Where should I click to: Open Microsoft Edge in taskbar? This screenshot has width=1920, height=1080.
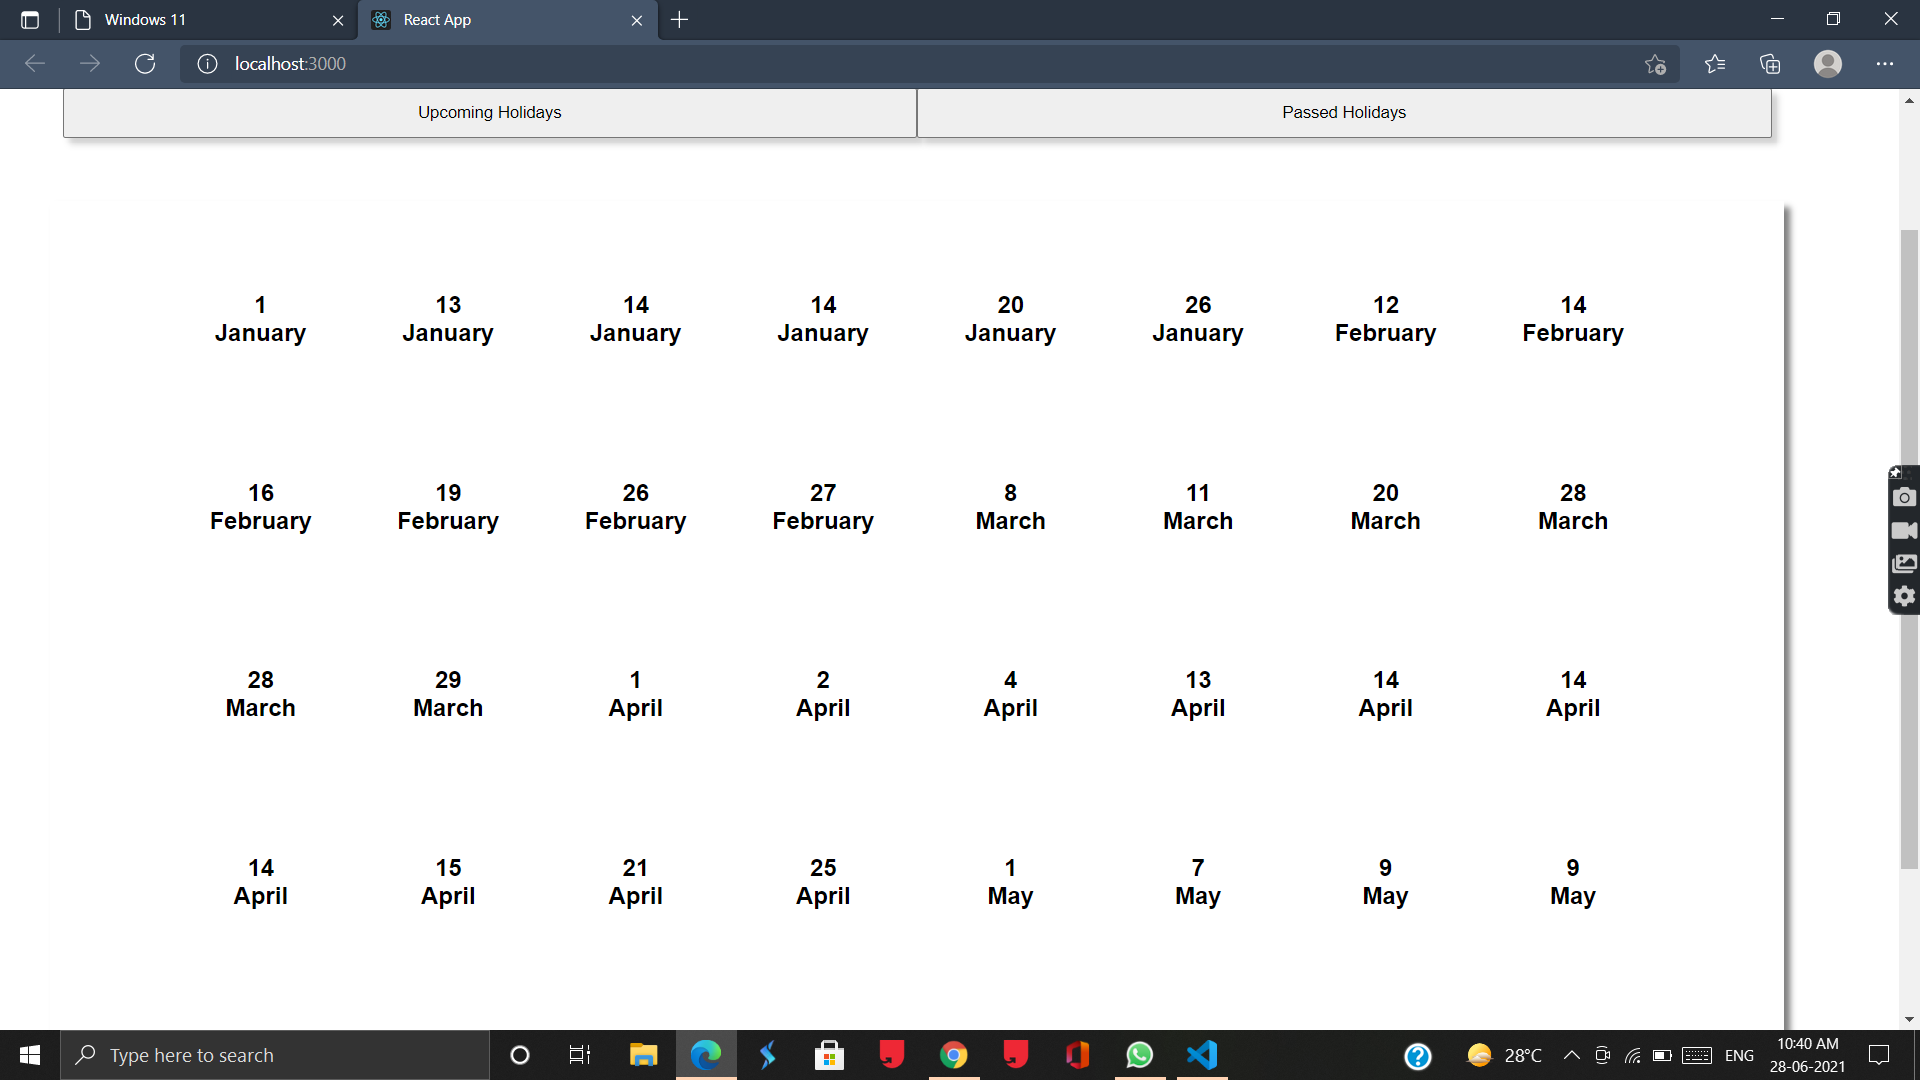pos(706,1055)
